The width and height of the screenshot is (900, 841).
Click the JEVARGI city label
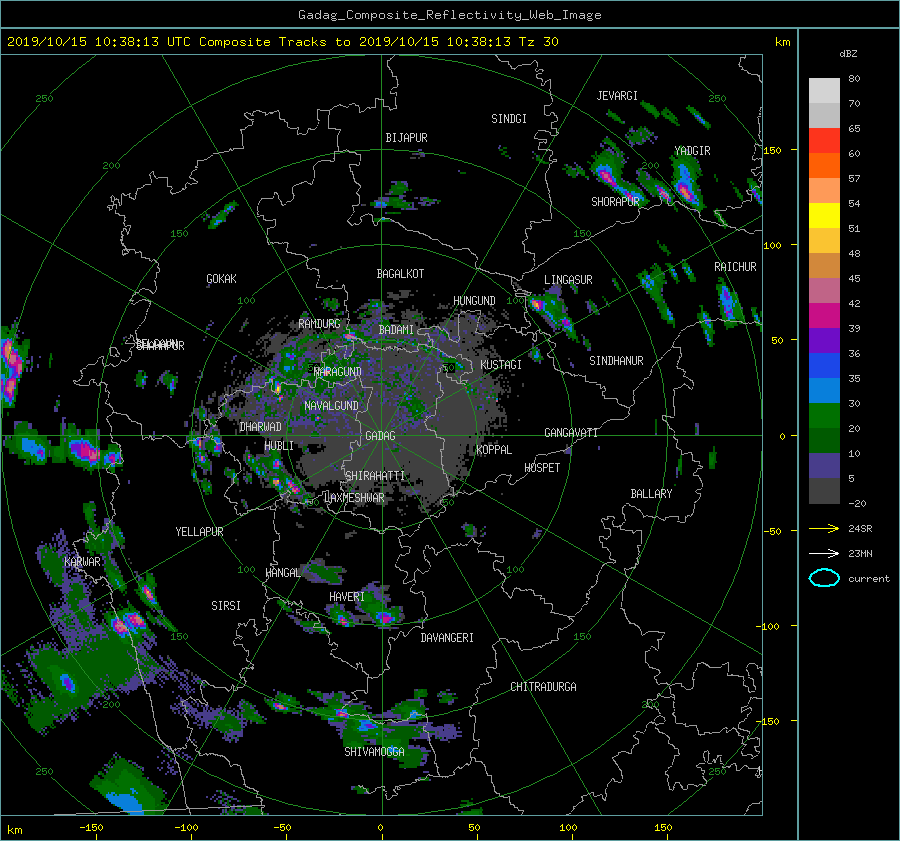click(617, 96)
